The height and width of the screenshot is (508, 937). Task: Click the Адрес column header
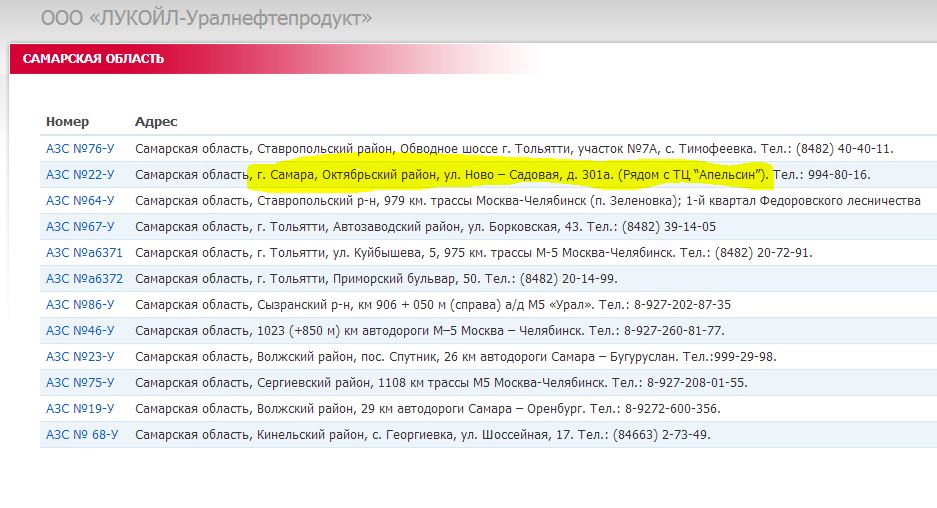coord(156,122)
